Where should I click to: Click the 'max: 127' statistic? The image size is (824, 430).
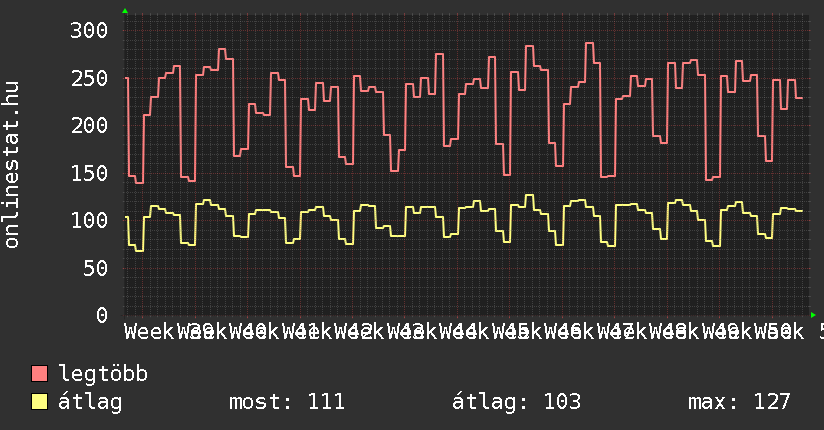(x=739, y=402)
